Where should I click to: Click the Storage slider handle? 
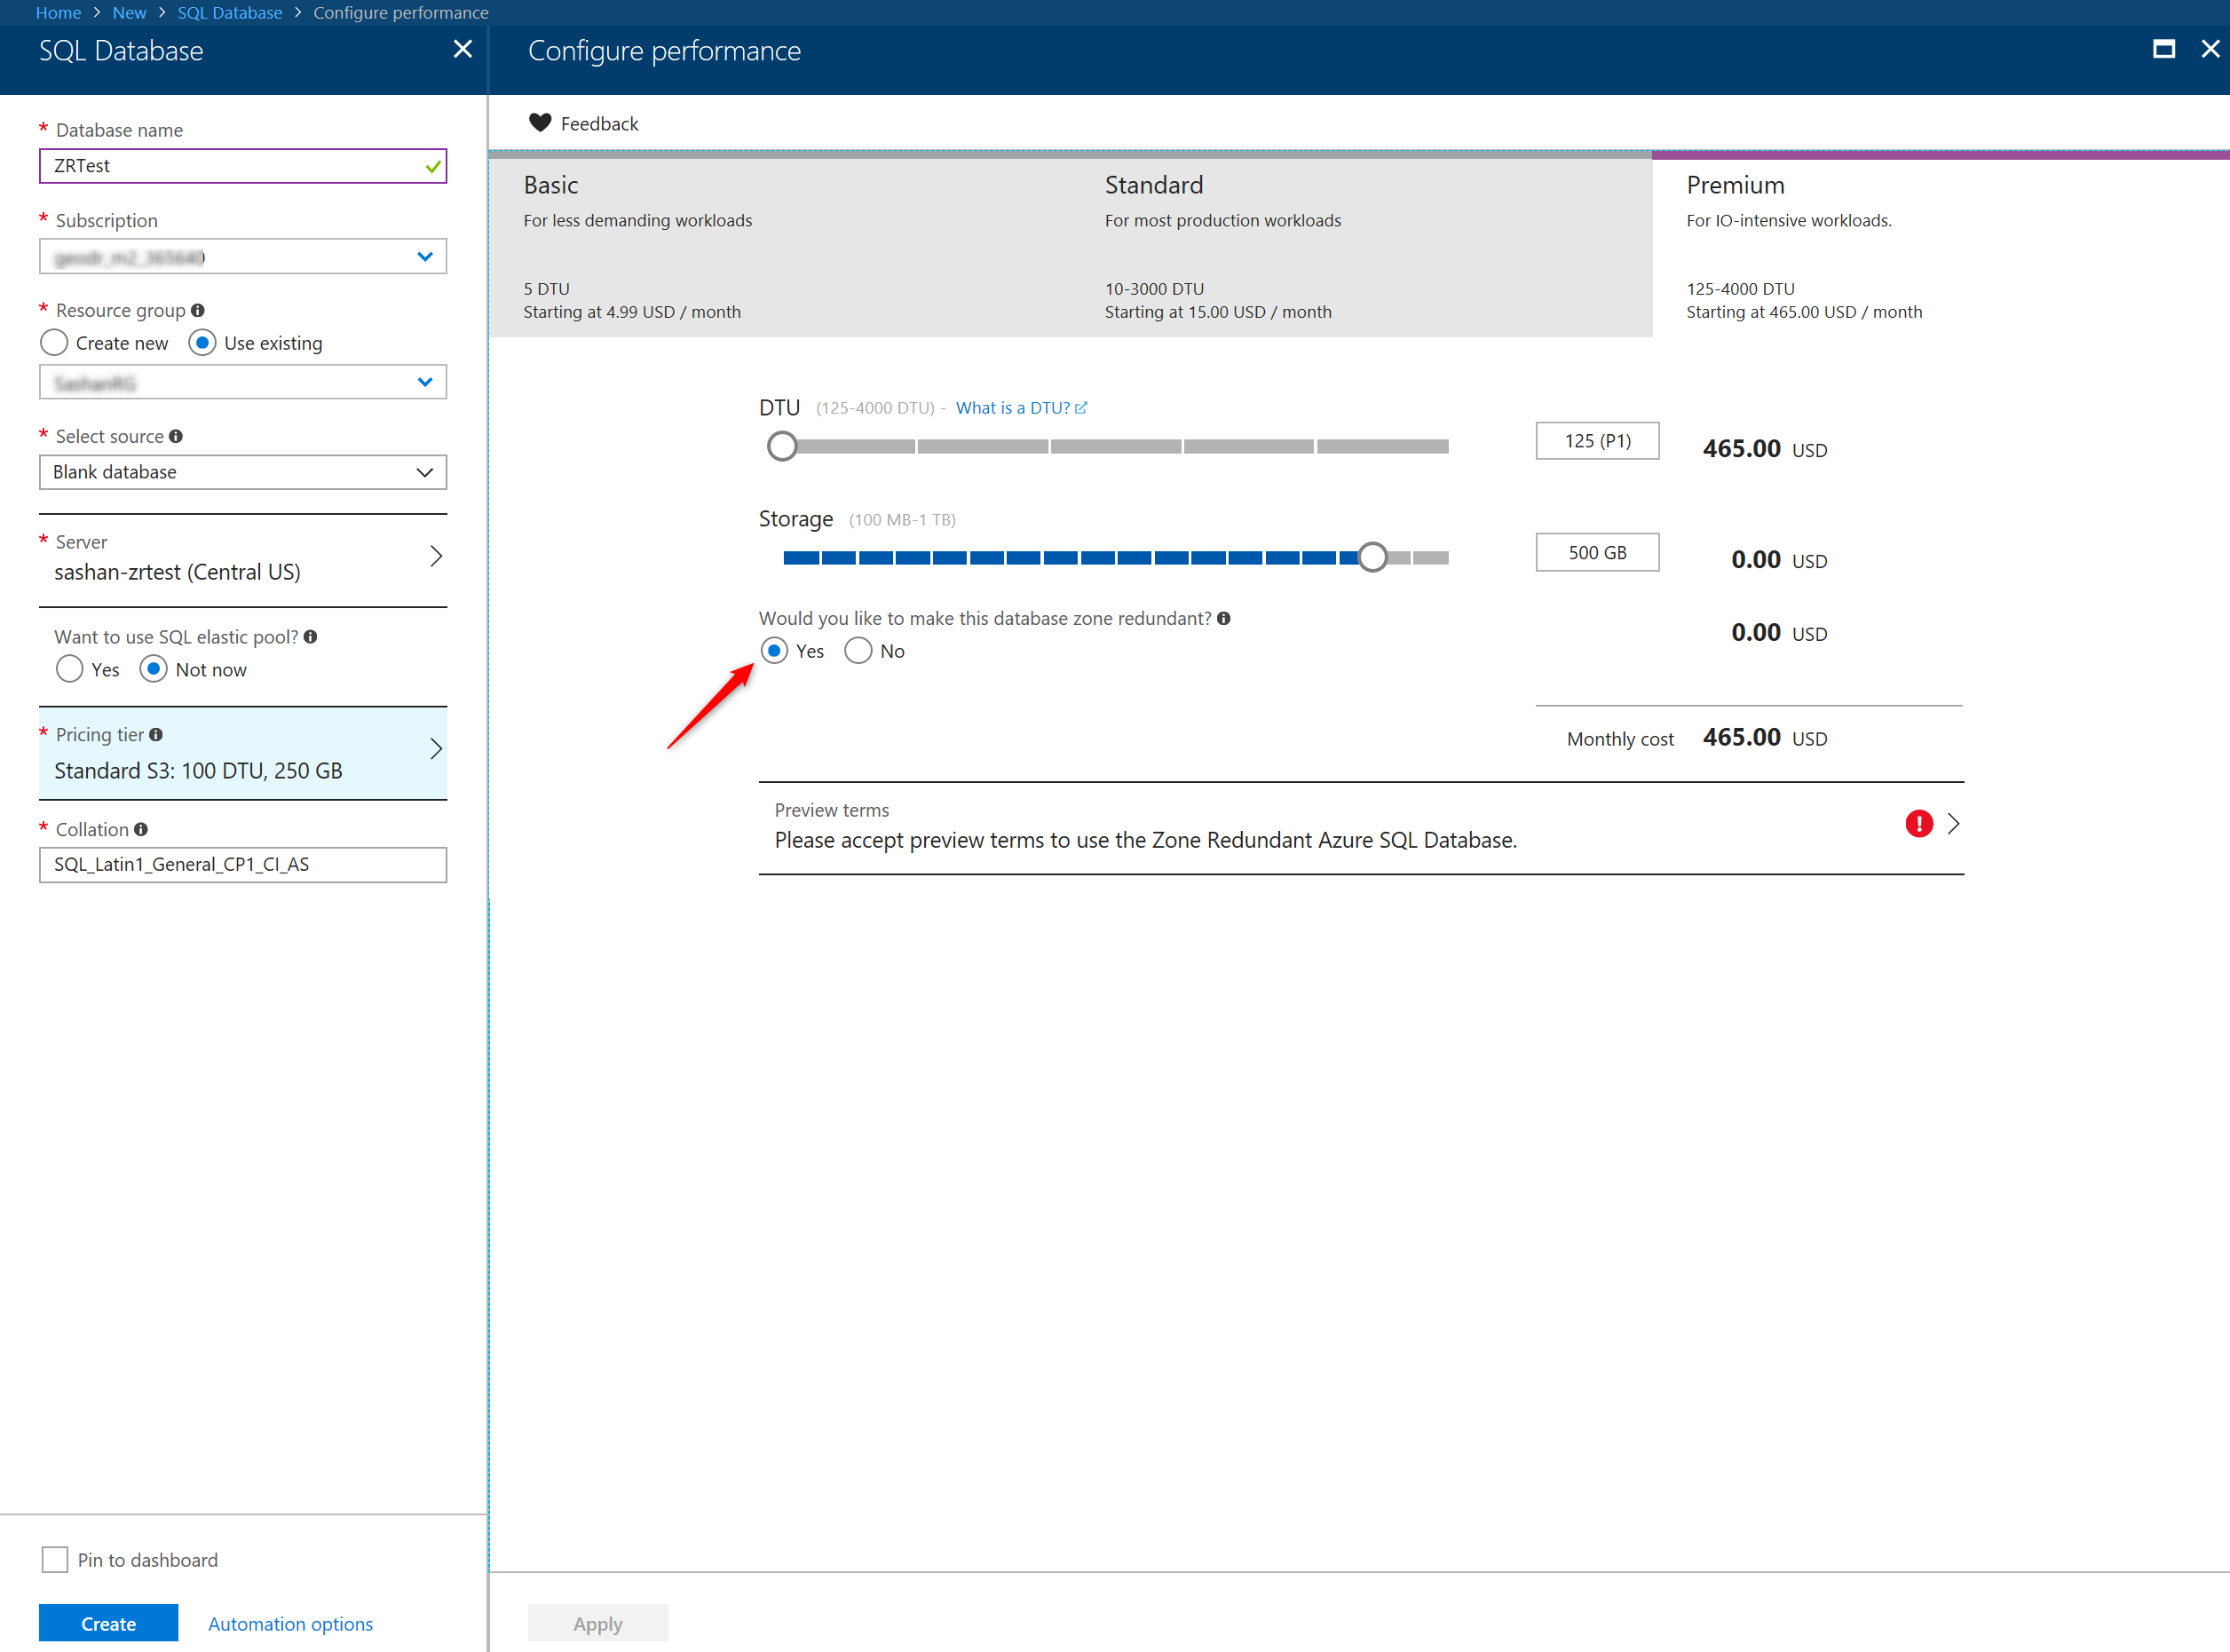(x=1373, y=557)
